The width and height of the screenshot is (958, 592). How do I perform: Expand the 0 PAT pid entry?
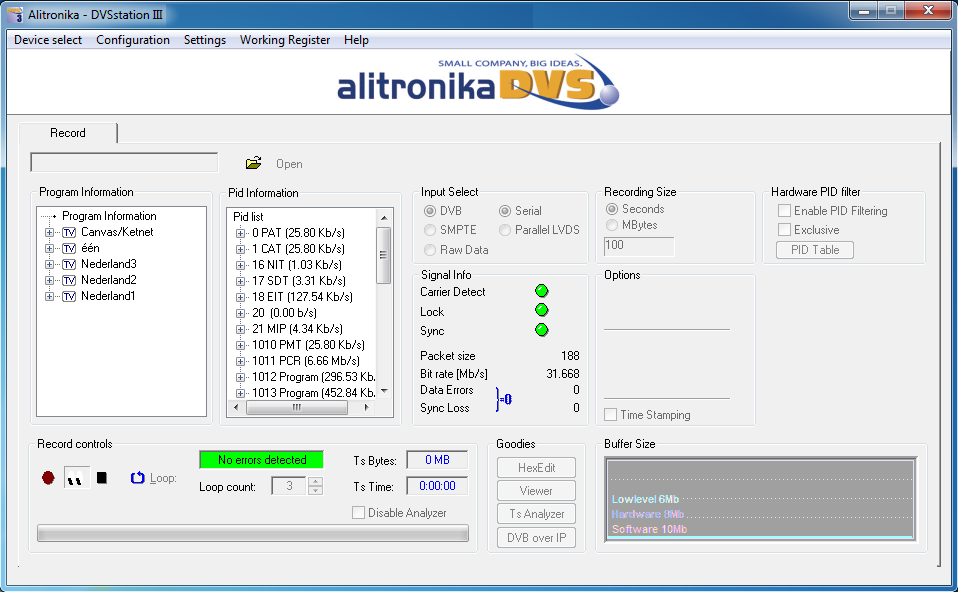(240, 233)
